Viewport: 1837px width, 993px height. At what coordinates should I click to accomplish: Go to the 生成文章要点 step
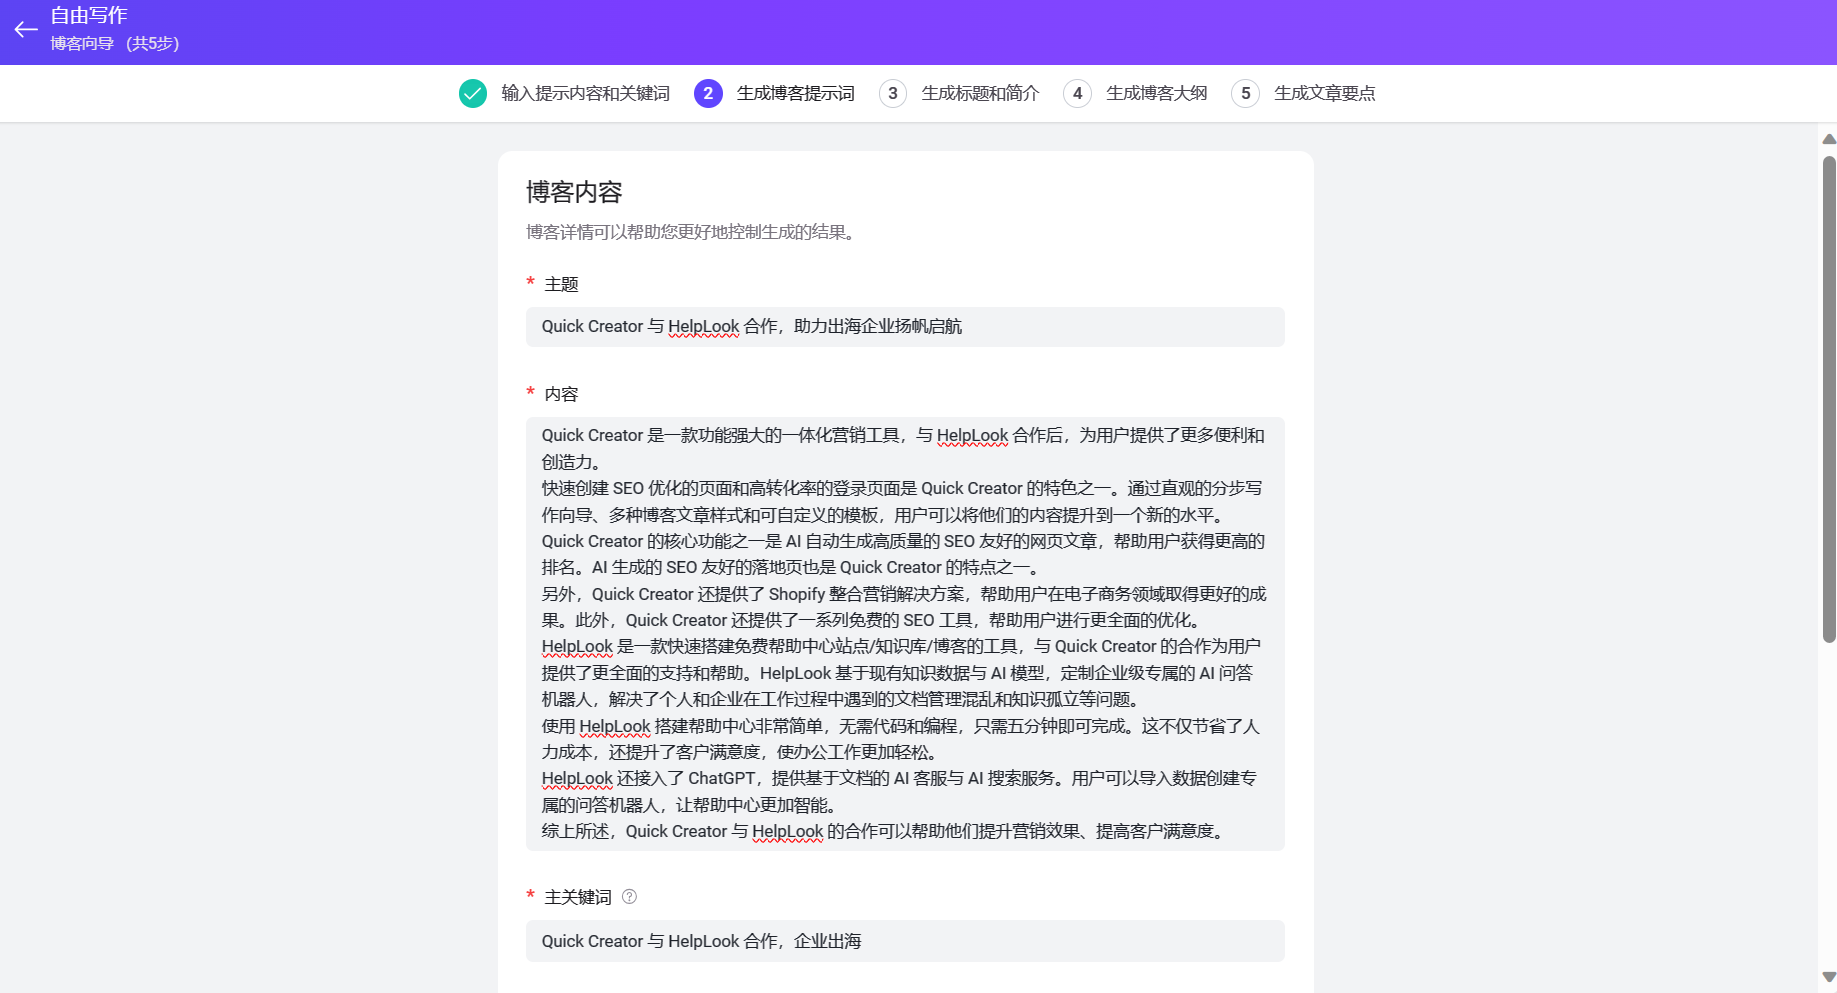coord(1325,93)
